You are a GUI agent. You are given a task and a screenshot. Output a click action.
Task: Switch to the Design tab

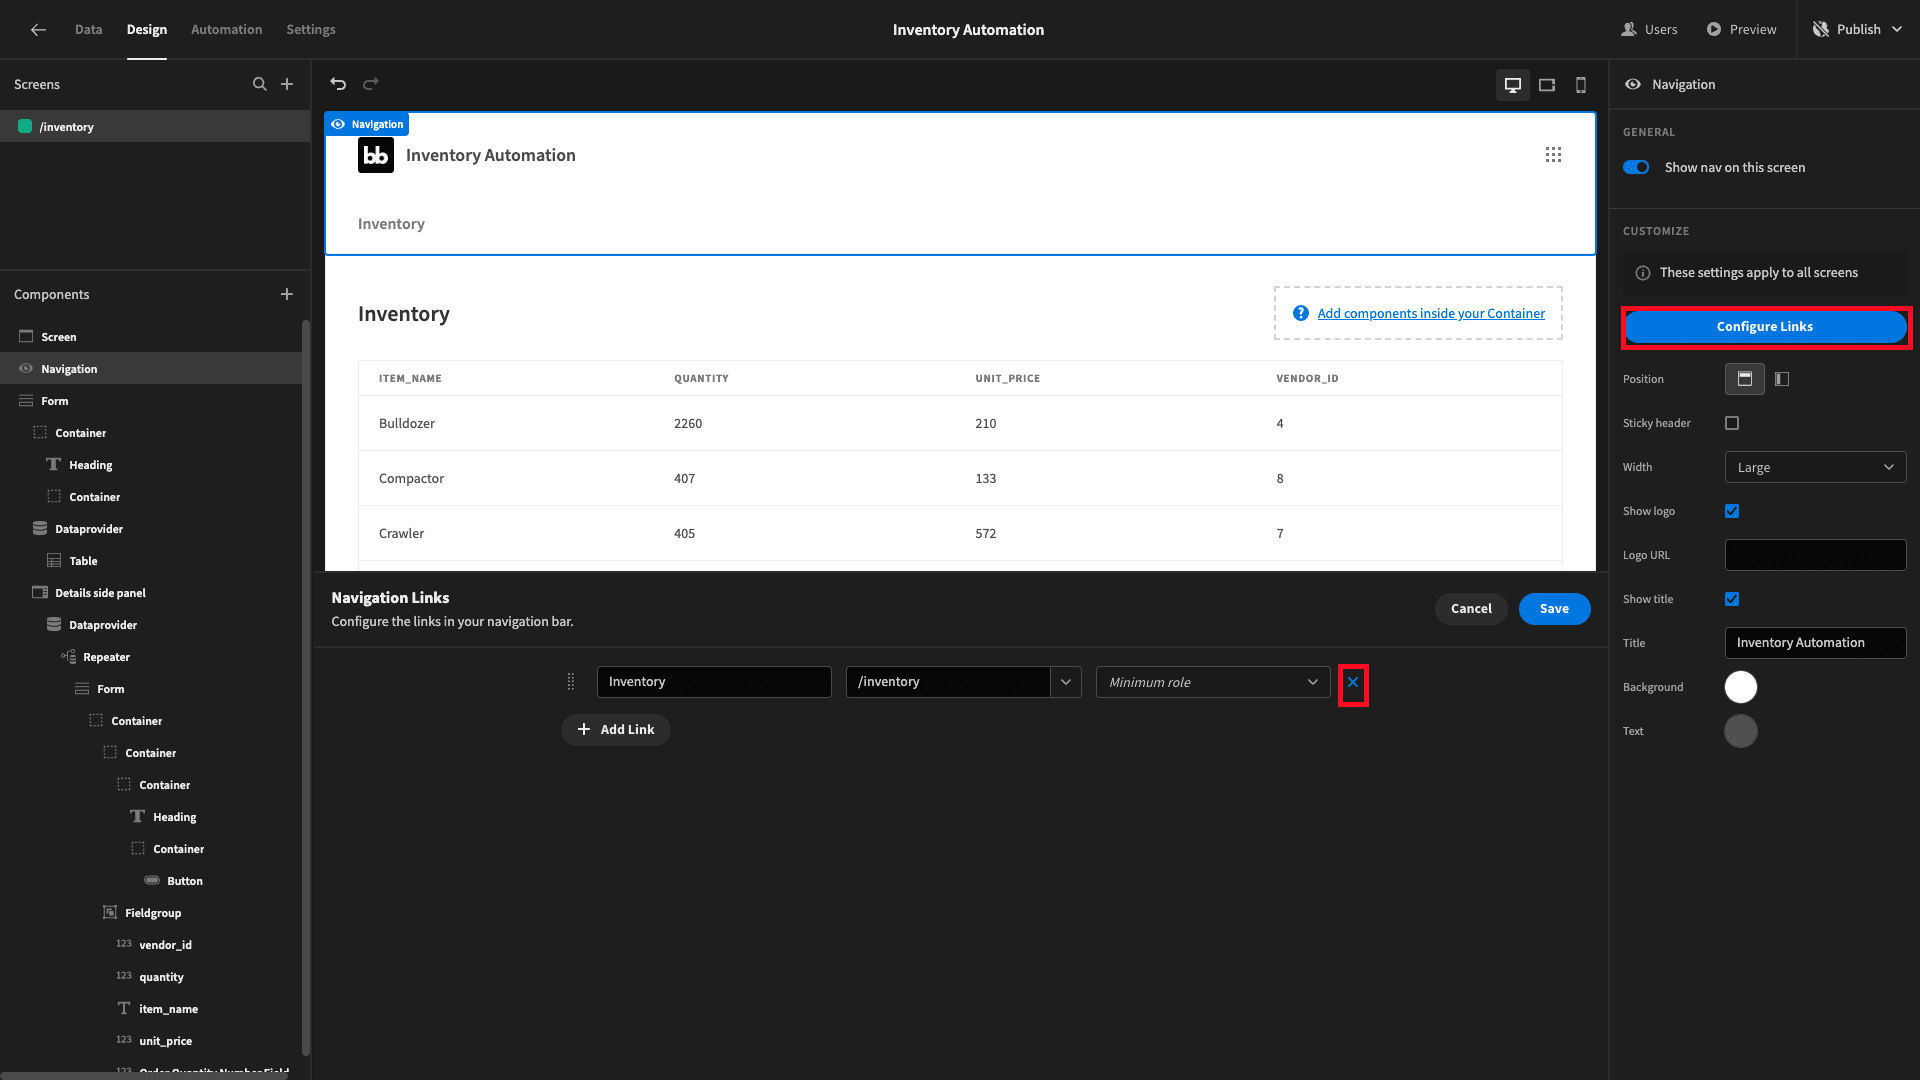[147, 30]
